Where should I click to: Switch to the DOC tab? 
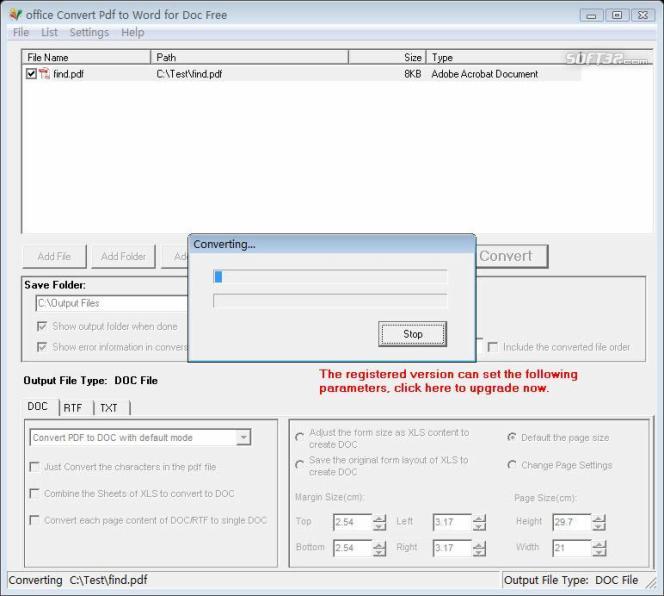point(38,407)
